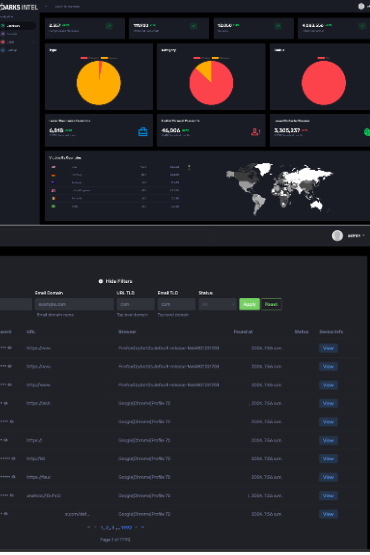Click the blue briefcase icon on the 4,818 card
The height and width of the screenshot is (555, 370).
pyautogui.click(x=143, y=132)
